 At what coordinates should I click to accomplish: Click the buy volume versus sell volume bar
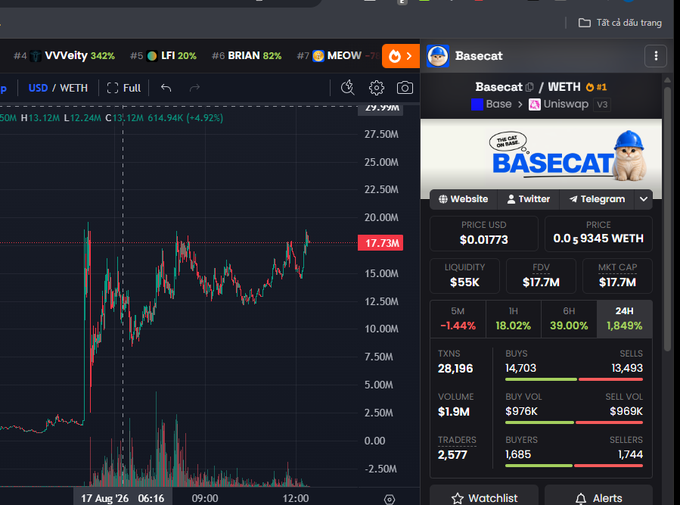(x=574, y=423)
